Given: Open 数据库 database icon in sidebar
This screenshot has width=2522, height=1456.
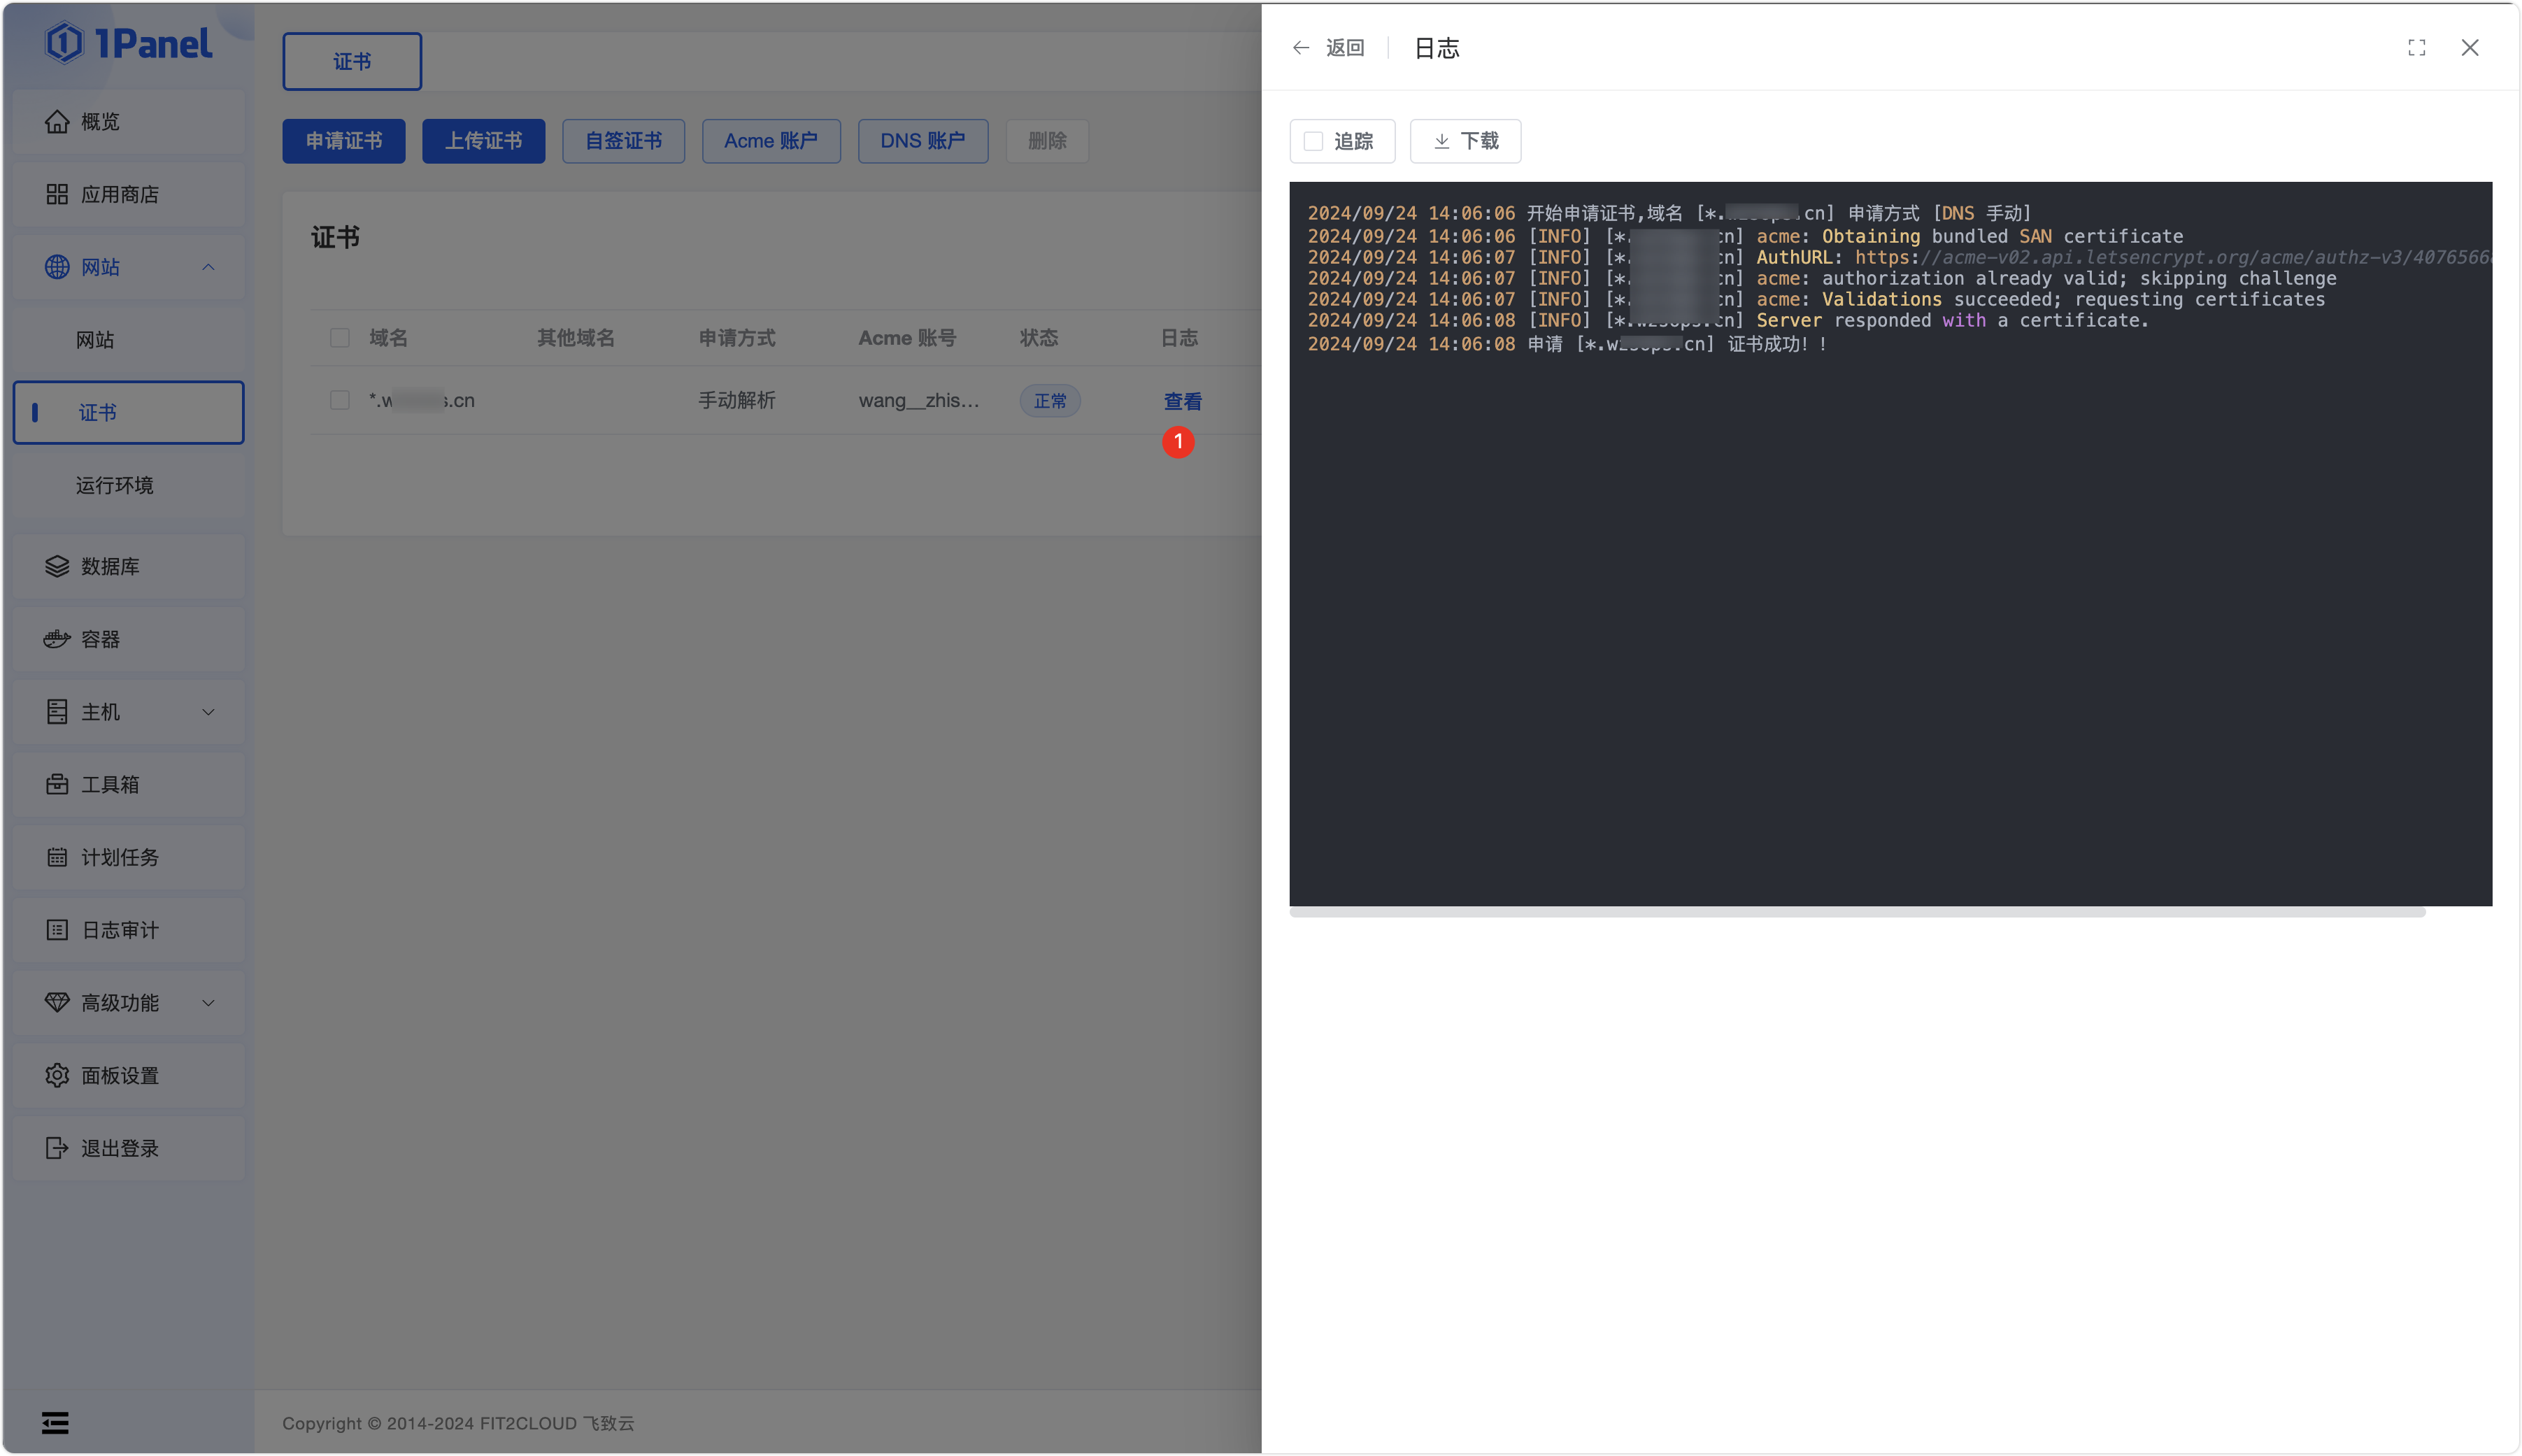Looking at the screenshot, I should [57, 566].
